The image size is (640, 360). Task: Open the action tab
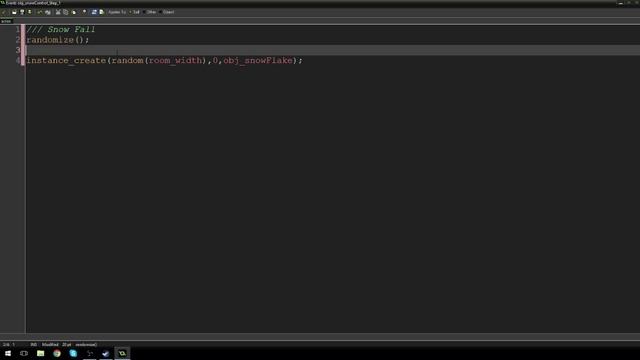pyautogui.click(x=6, y=21)
